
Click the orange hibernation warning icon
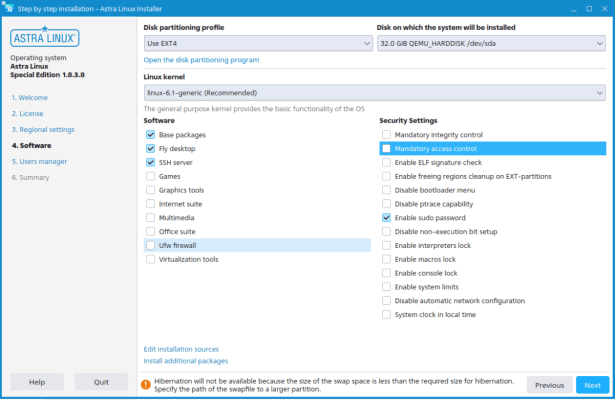[x=146, y=385]
